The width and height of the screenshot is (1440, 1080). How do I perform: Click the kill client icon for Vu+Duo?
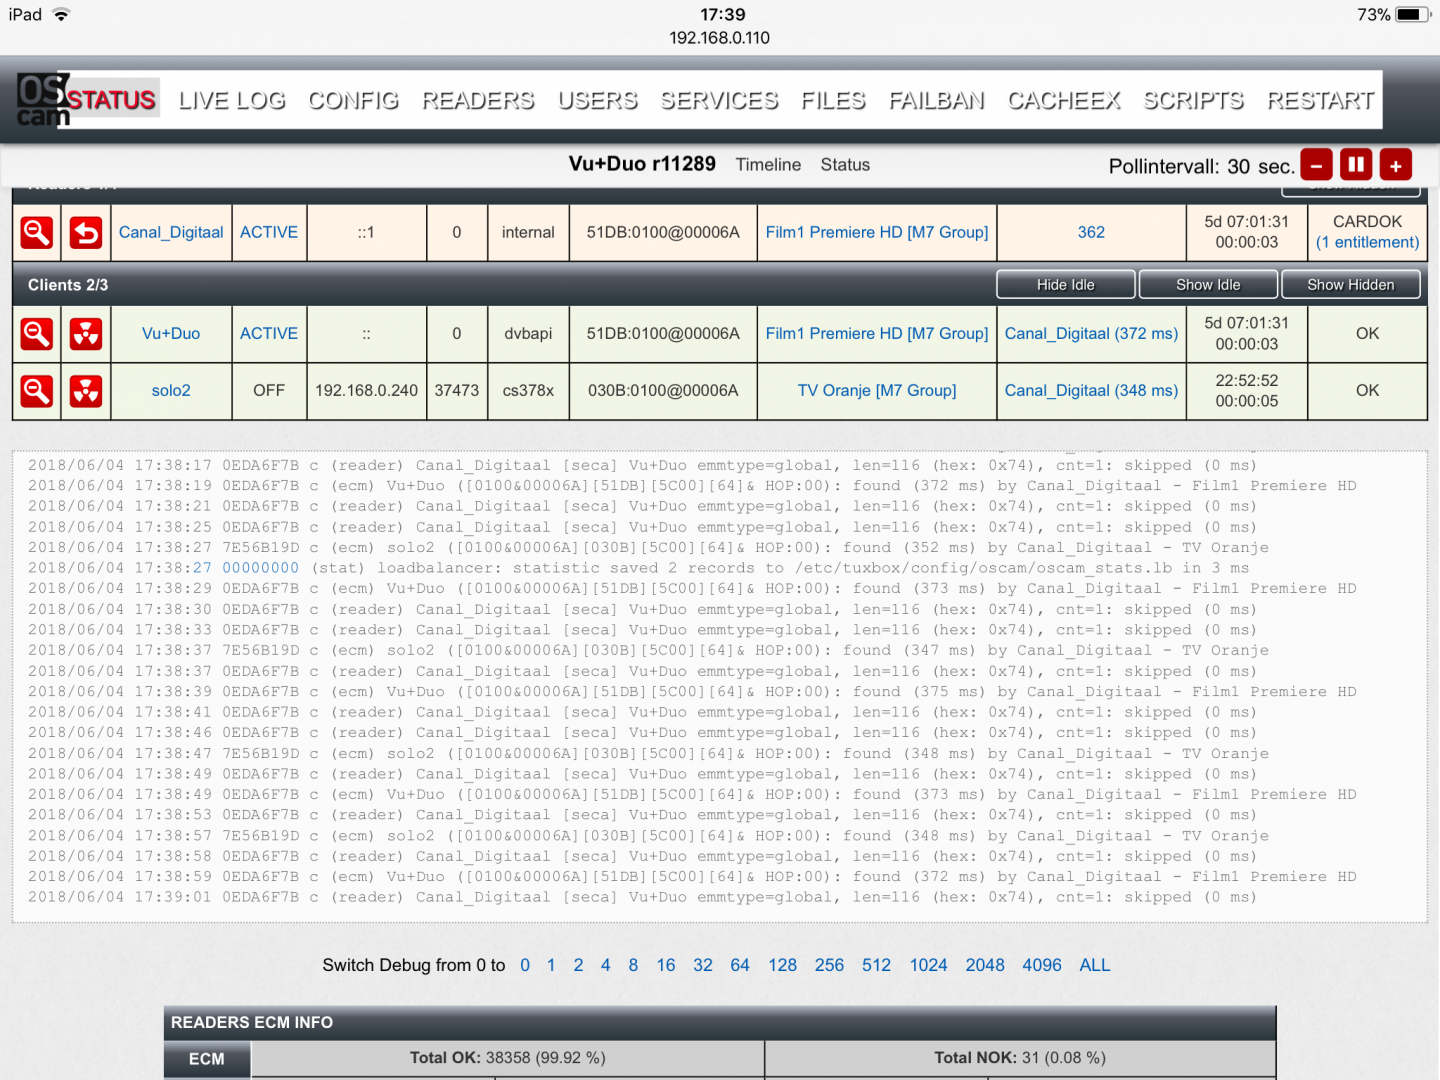pos(86,334)
